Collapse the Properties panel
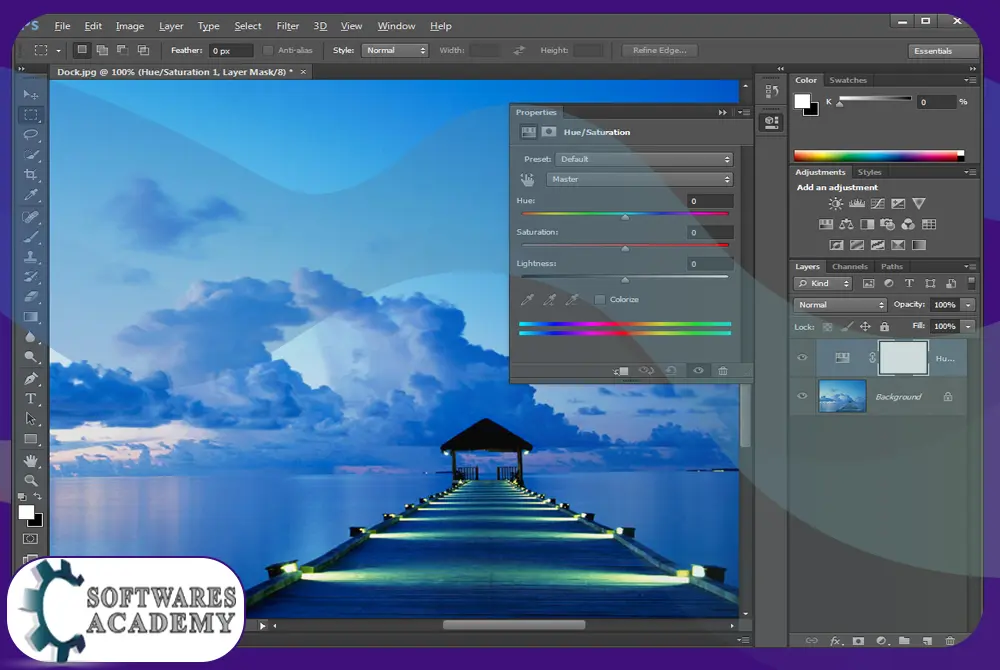1000x670 pixels. click(x=723, y=112)
